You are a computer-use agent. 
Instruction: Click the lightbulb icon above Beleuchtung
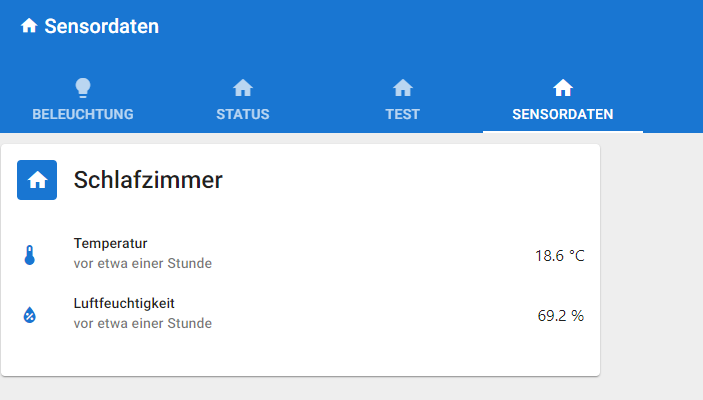(83, 88)
